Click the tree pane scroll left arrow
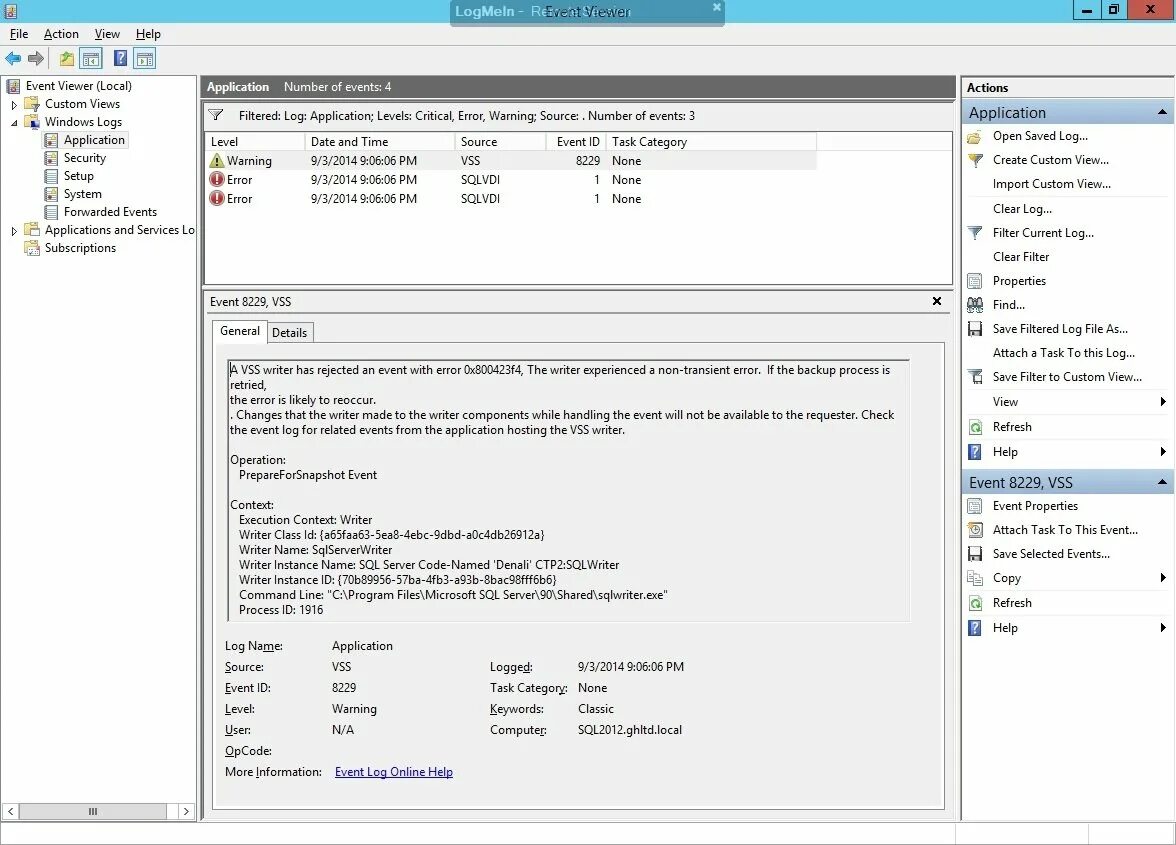The image size is (1176, 845). coord(10,811)
